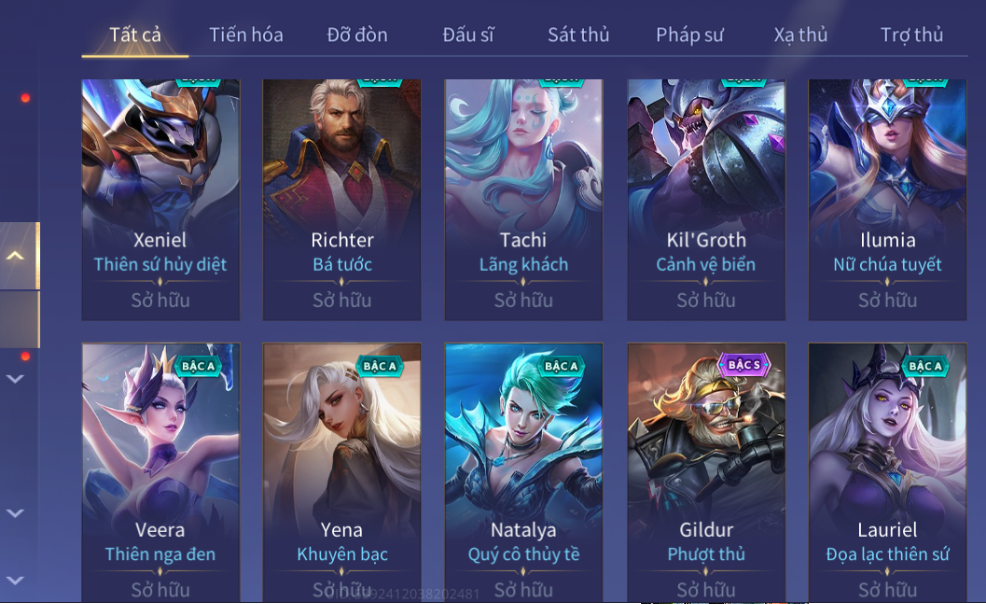This screenshot has height=604, width=986.
Task: Show the Pháp sư skins tab
Action: 690,35
